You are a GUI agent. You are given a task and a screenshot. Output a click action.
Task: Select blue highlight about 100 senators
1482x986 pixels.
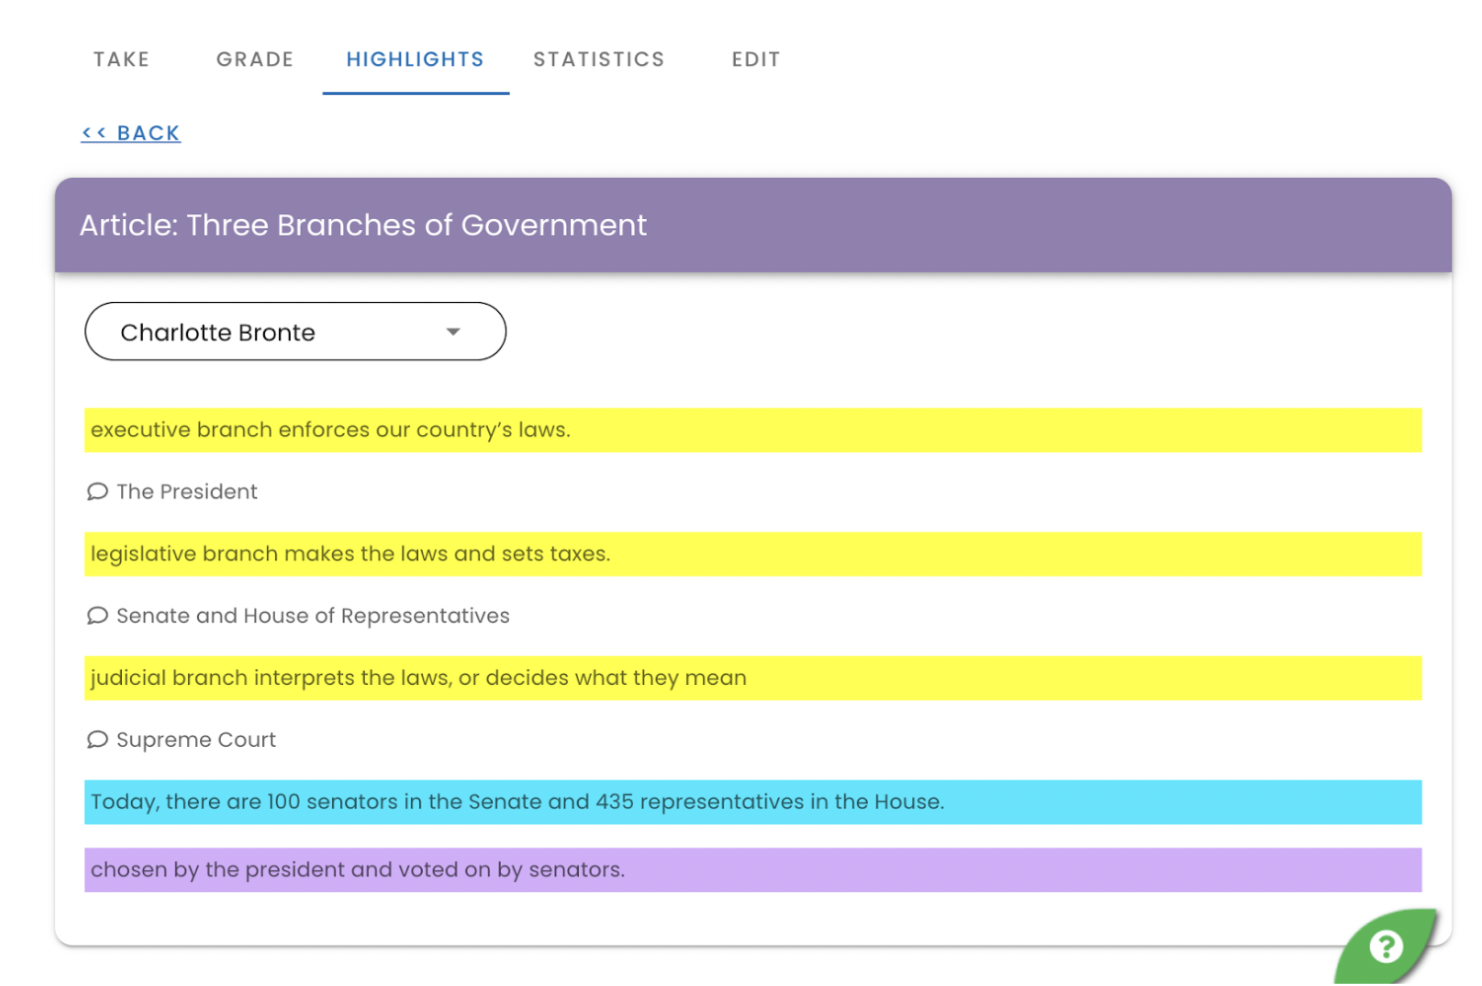point(753,802)
